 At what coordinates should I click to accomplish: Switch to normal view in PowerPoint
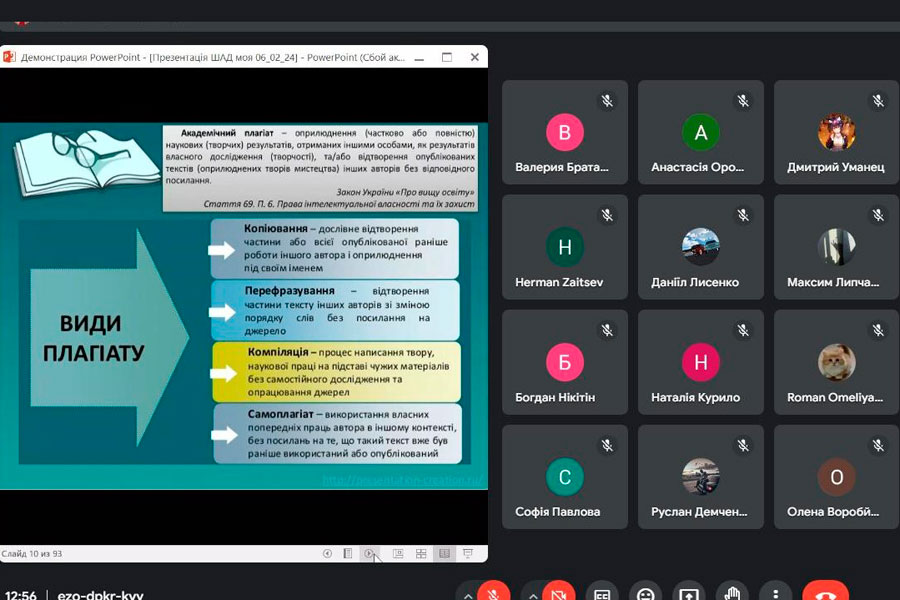pos(398,553)
